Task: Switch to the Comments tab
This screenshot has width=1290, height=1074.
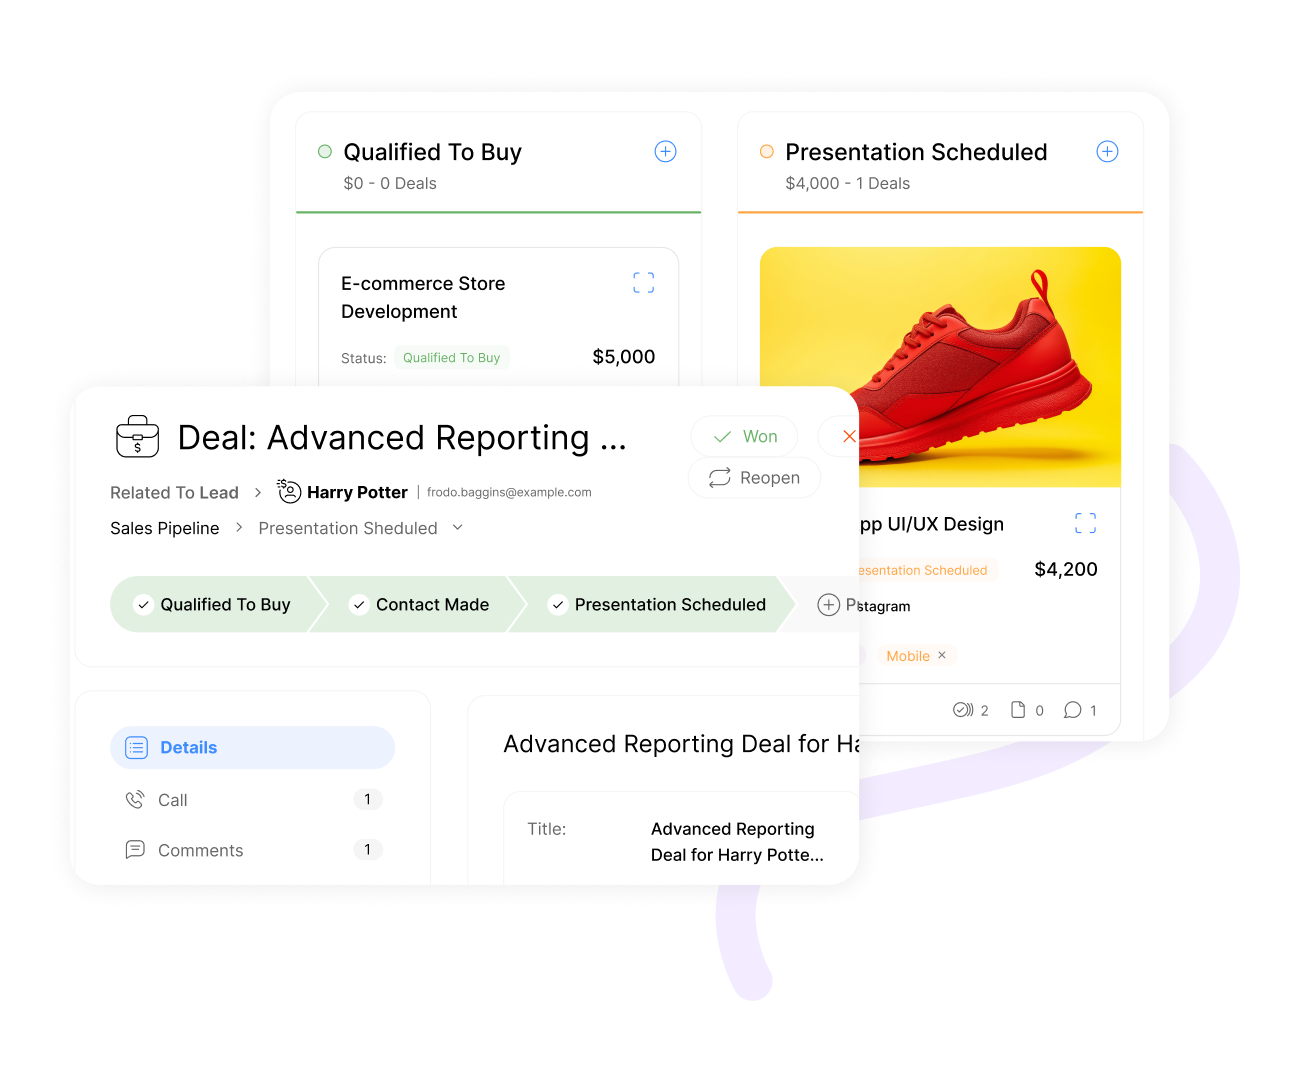Action: pyautogui.click(x=200, y=850)
